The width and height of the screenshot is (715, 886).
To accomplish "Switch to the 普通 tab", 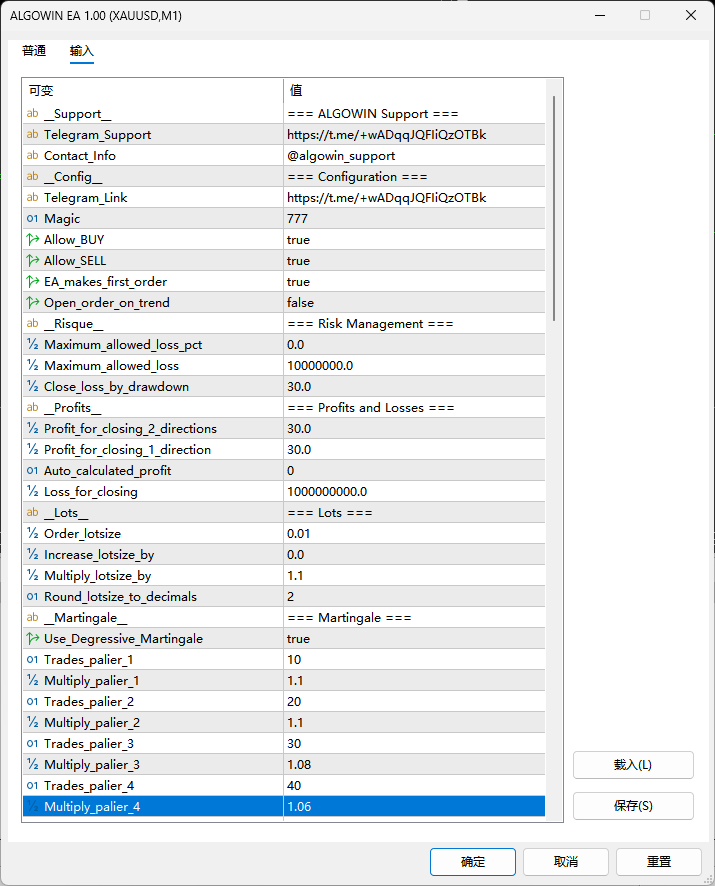I will coord(34,51).
